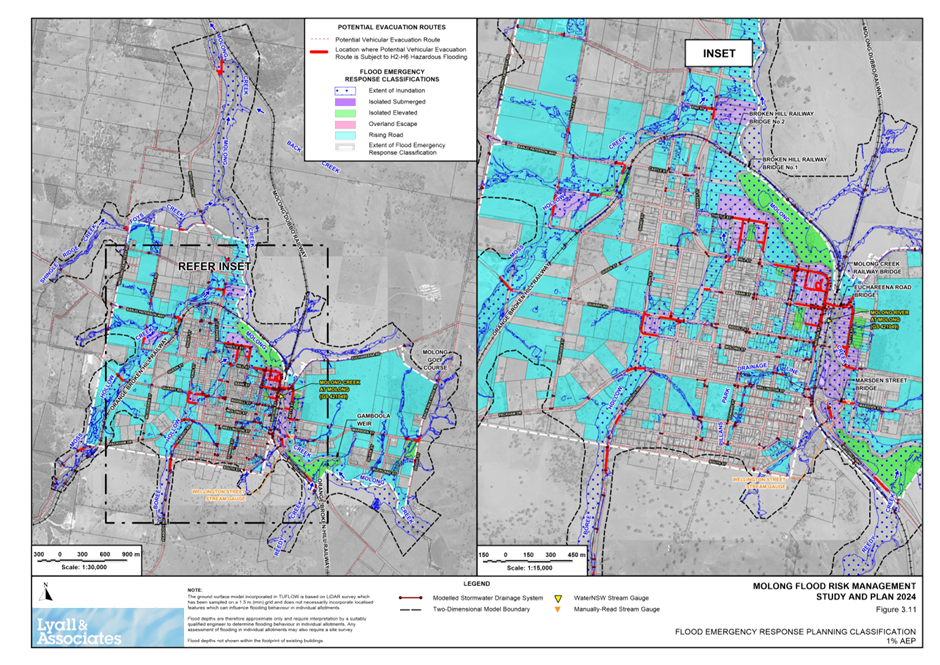Click 'Scale: 1:30,000' text
The image size is (940, 665).
[x=84, y=567]
